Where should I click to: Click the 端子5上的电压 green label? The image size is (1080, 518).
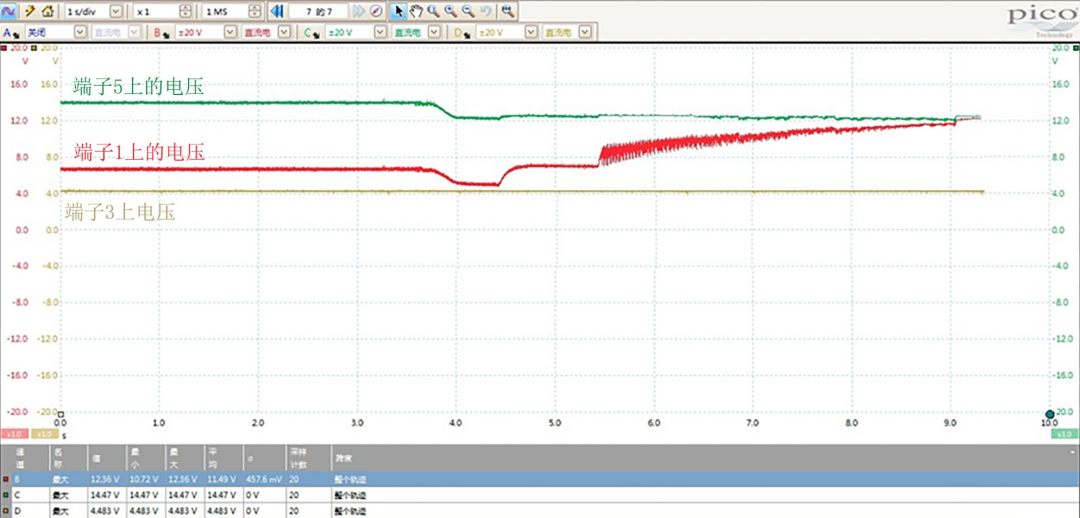pos(138,88)
